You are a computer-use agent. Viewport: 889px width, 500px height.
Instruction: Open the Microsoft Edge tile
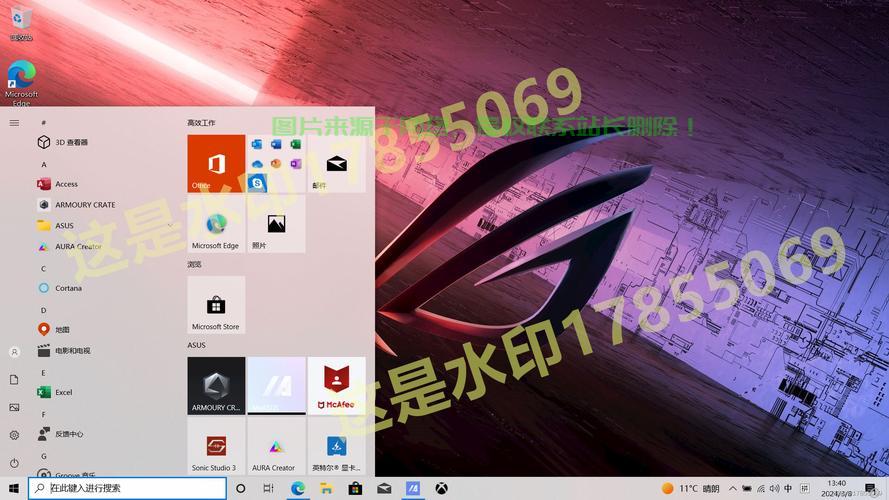(x=216, y=224)
